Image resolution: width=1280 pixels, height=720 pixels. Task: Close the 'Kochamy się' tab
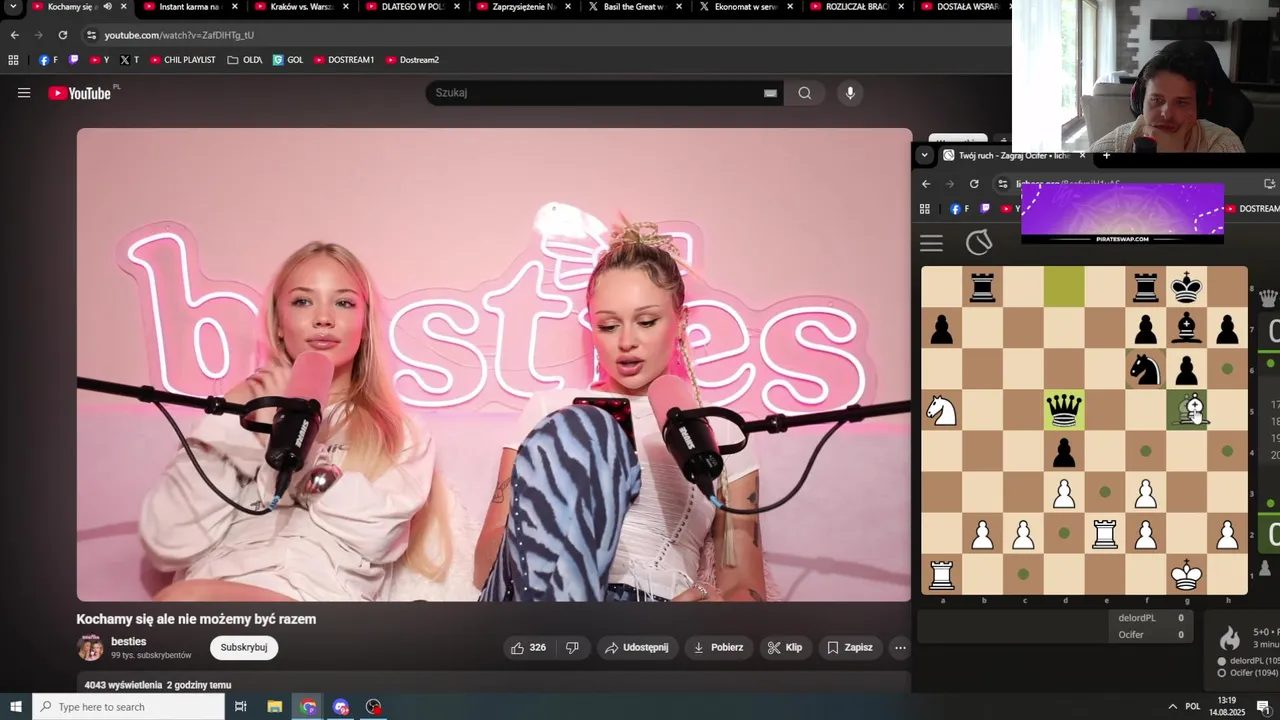[x=124, y=7]
